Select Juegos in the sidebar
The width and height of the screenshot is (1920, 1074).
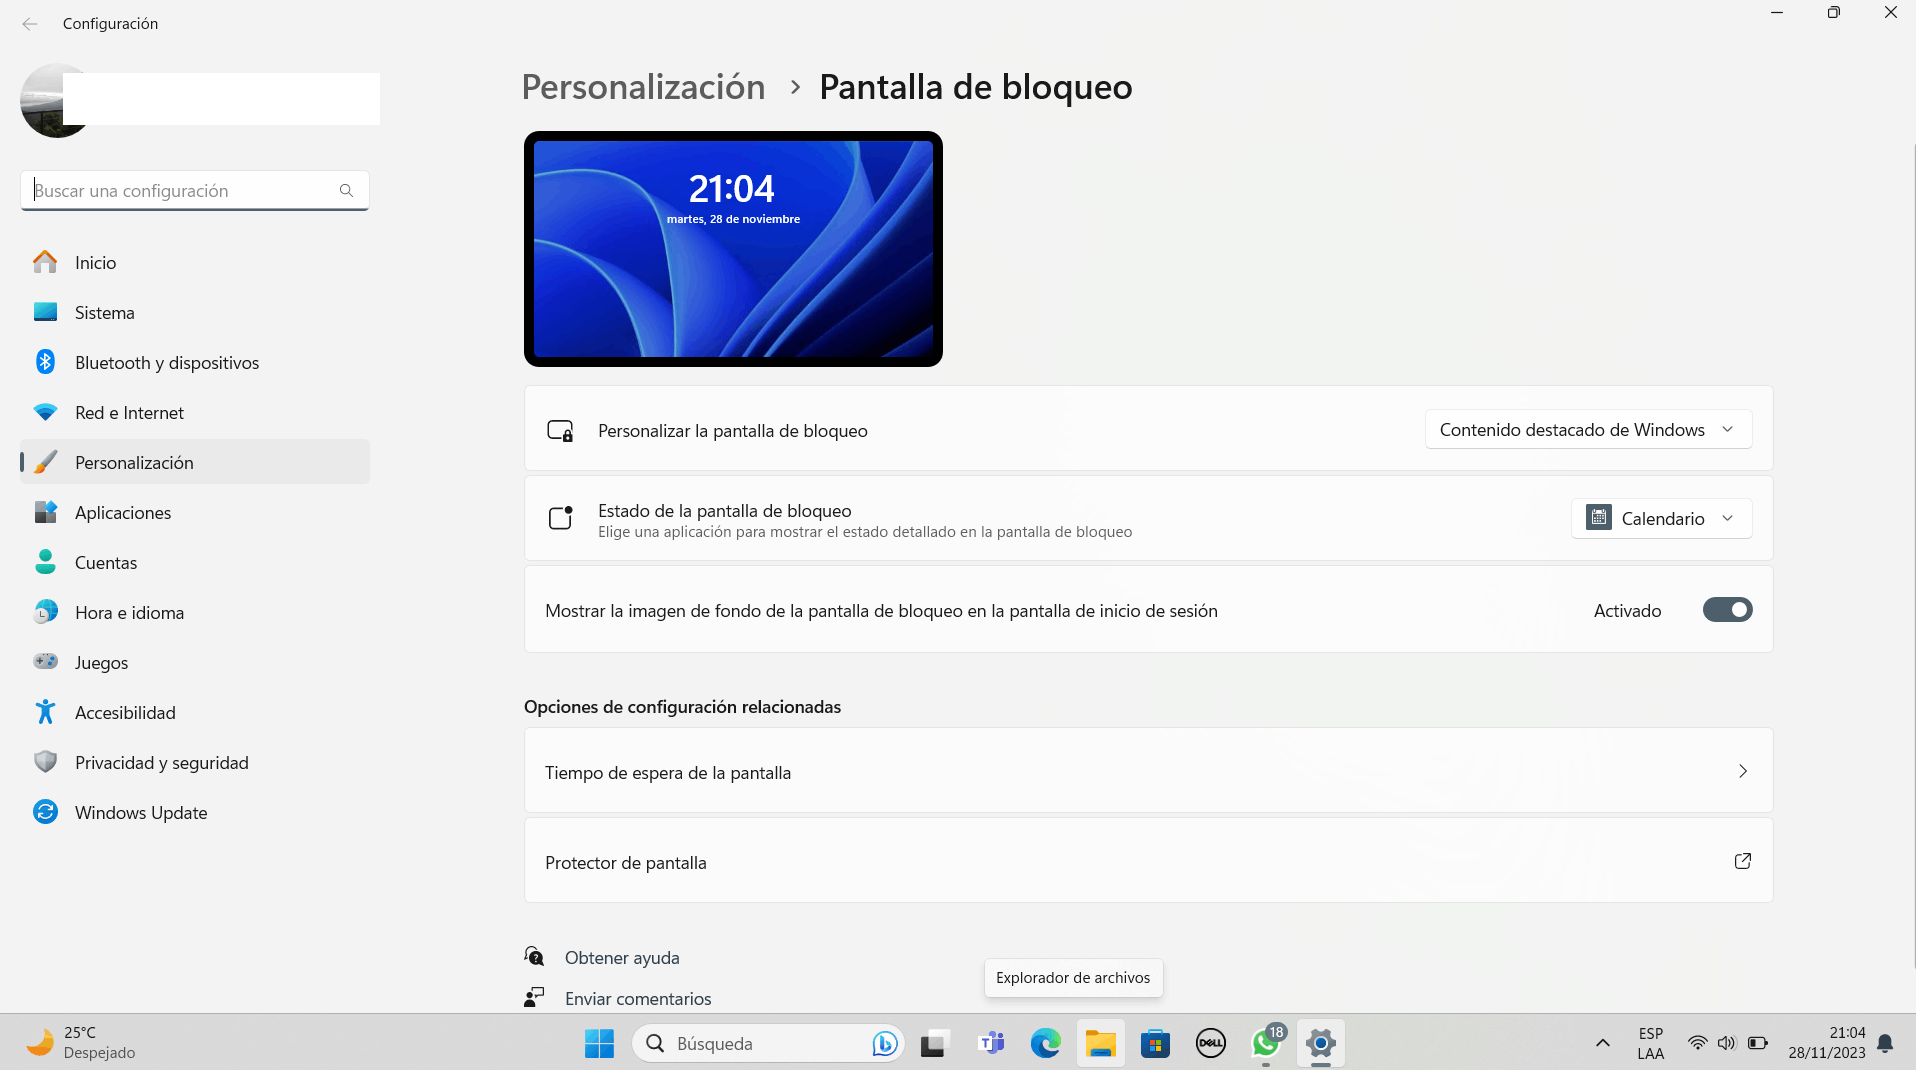pyautogui.click(x=195, y=663)
